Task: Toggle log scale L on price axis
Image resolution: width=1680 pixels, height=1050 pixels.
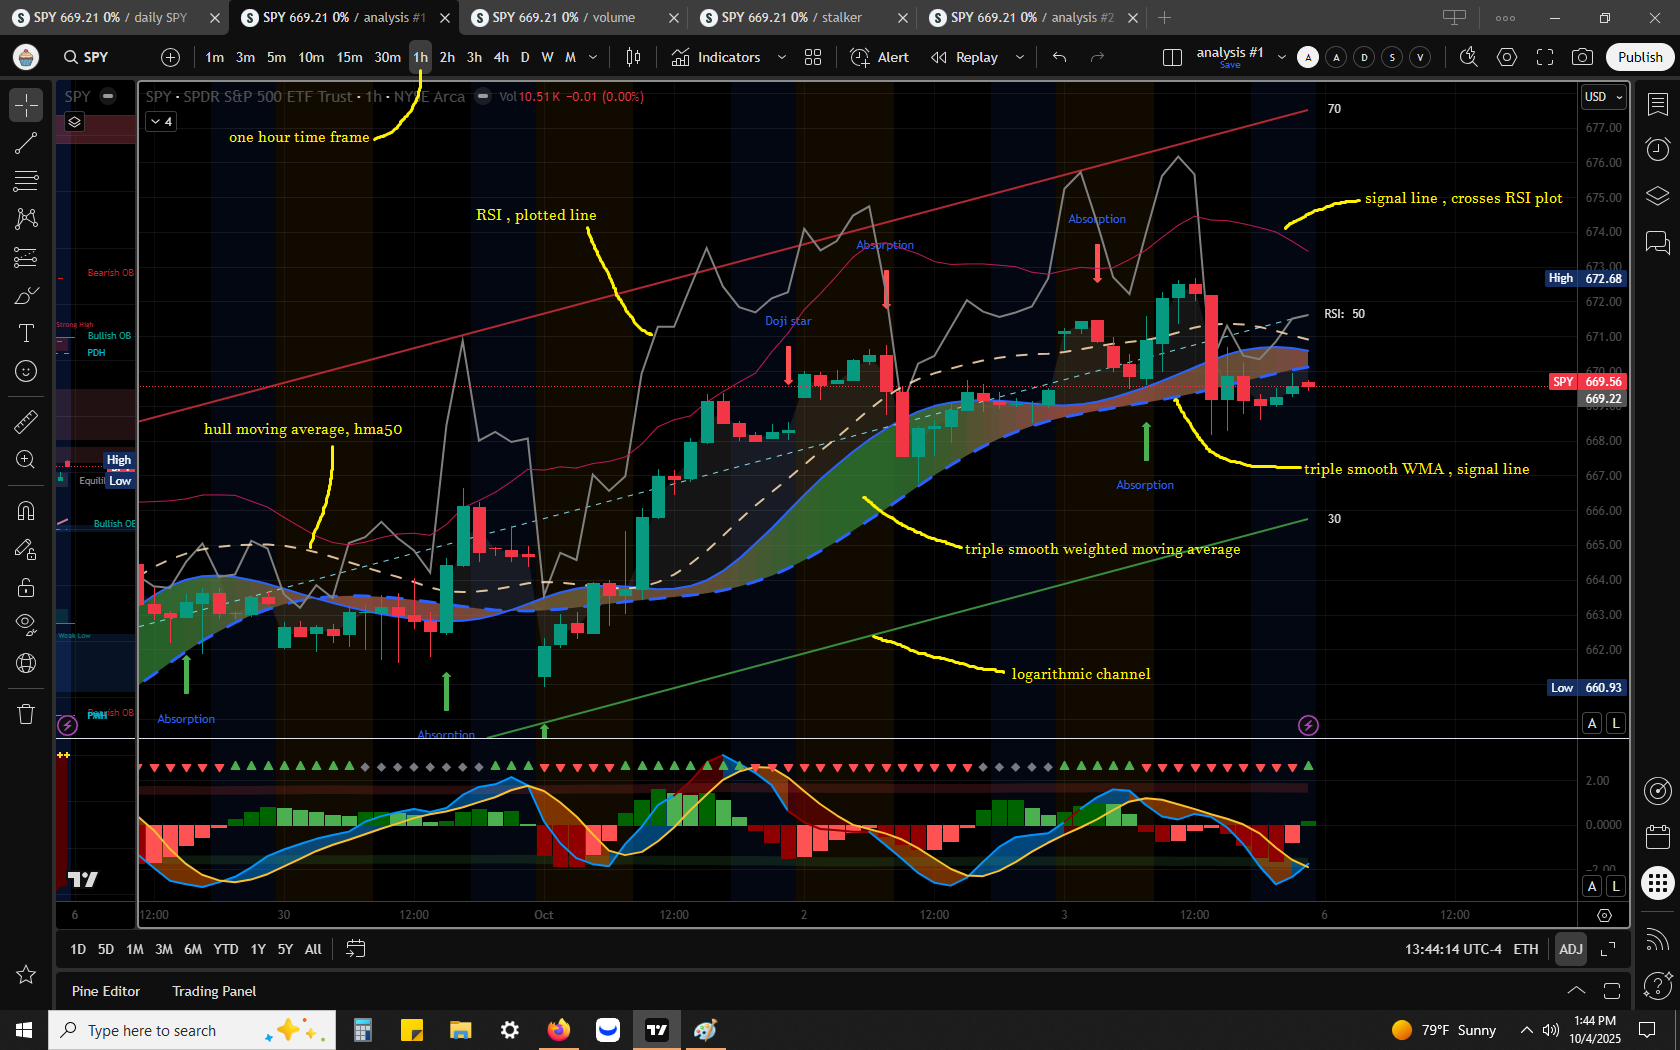Action: coord(1615,723)
